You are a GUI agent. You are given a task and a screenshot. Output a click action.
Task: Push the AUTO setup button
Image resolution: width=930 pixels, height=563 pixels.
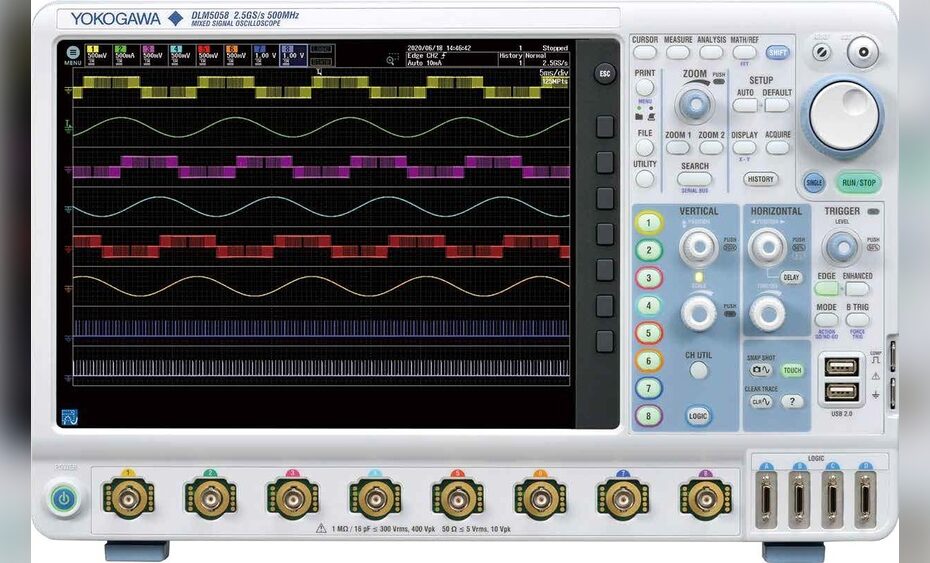(x=745, y=106)
